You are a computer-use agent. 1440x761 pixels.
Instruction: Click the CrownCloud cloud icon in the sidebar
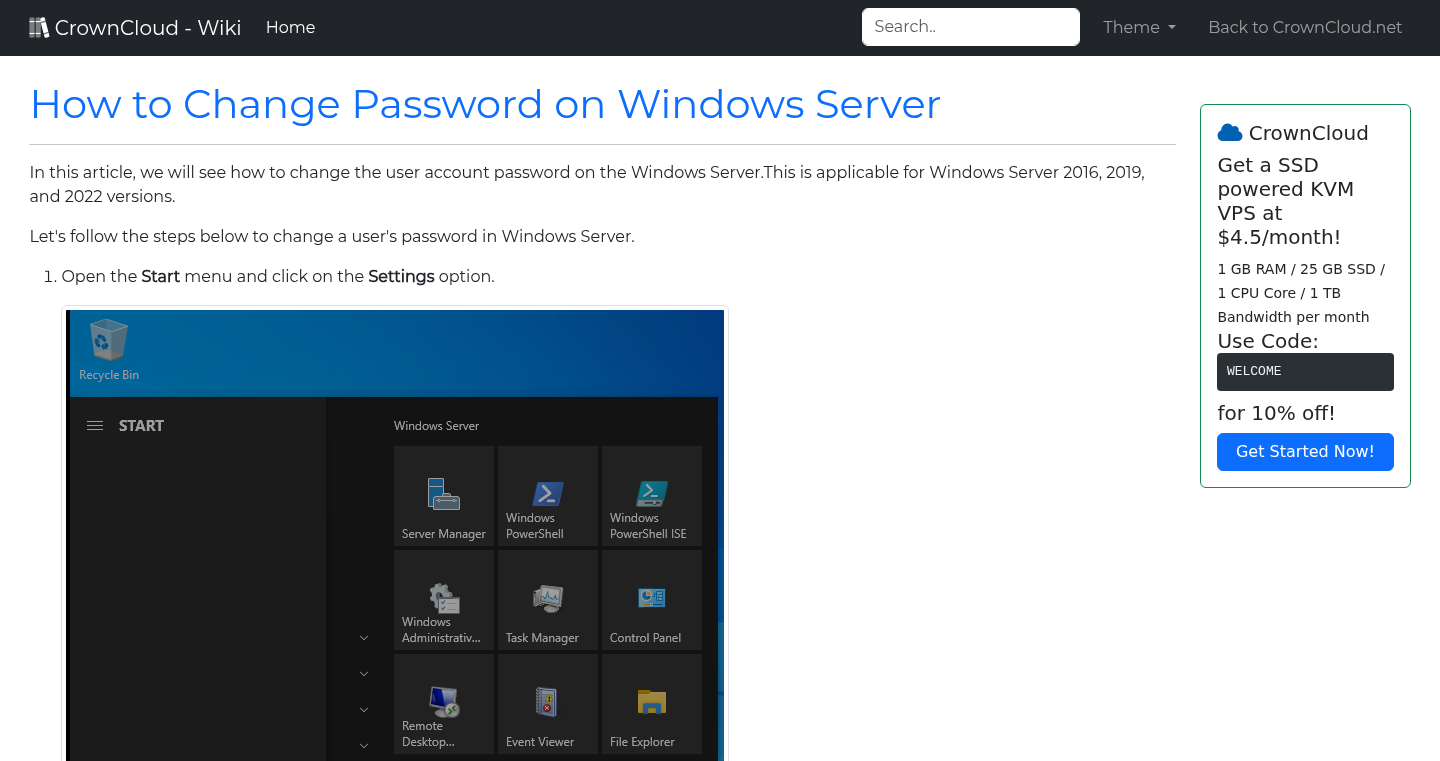pyautogui.click(x=1228, y=131)
